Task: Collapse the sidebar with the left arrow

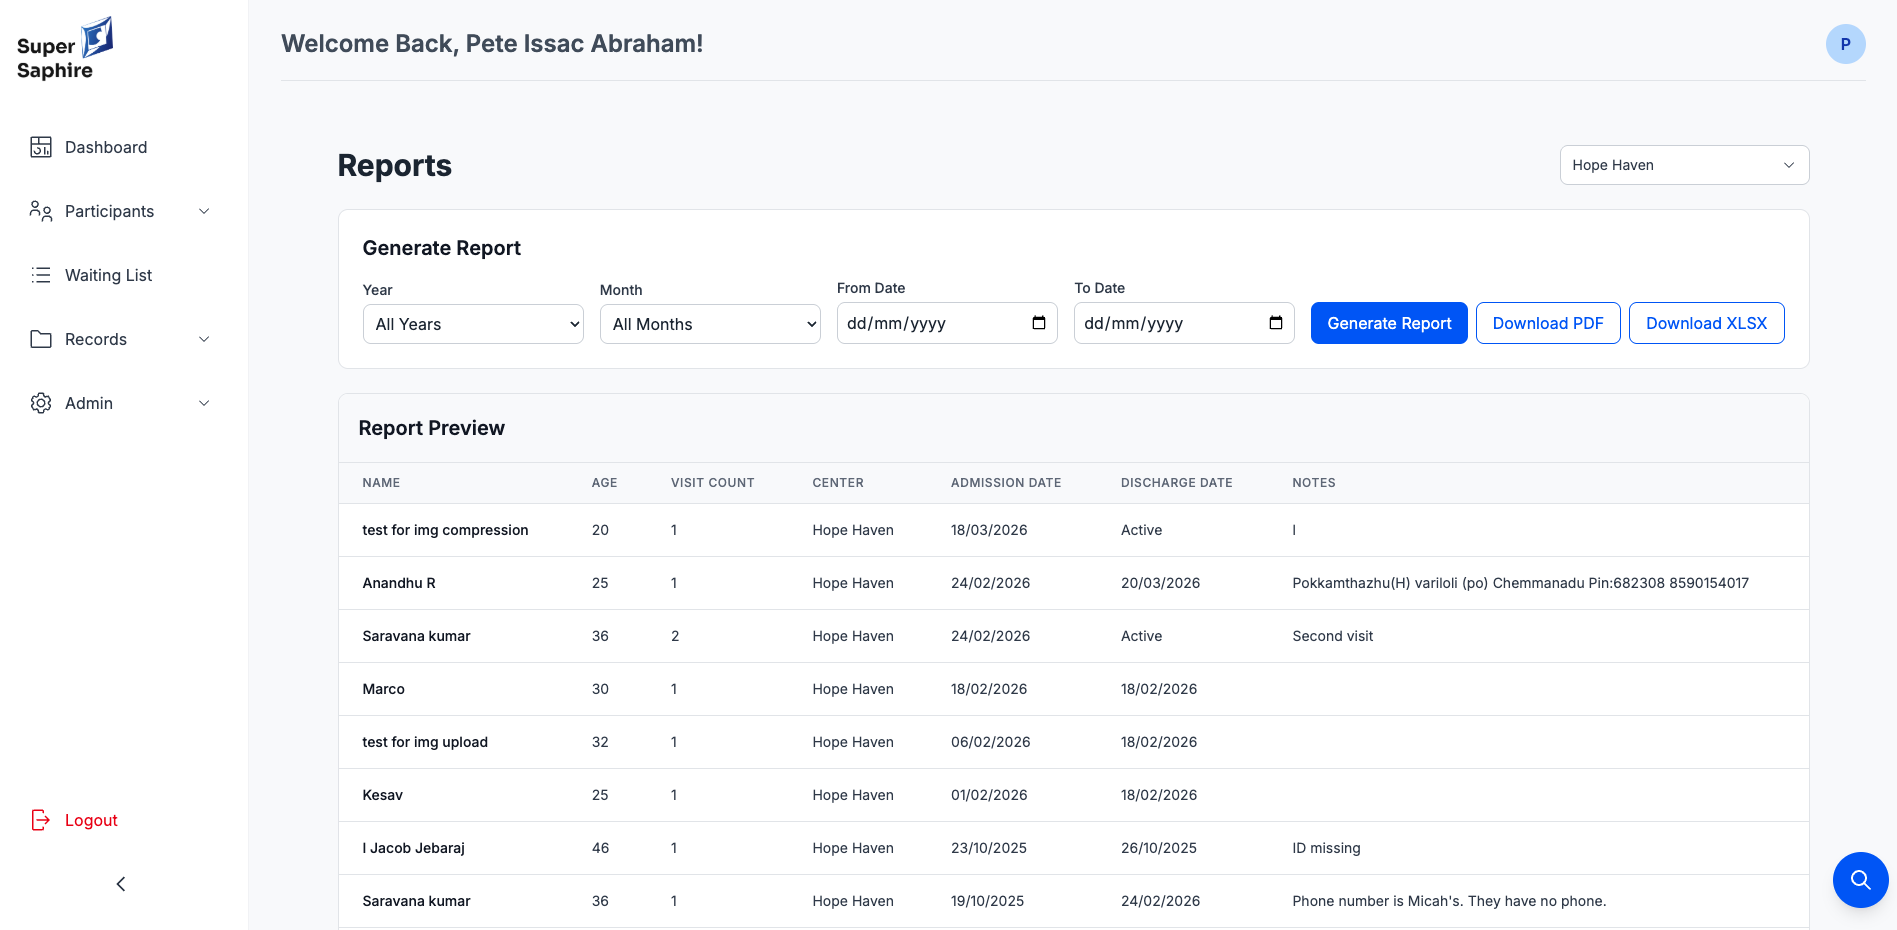Action: pyautogui.click(x=121, y=884)
